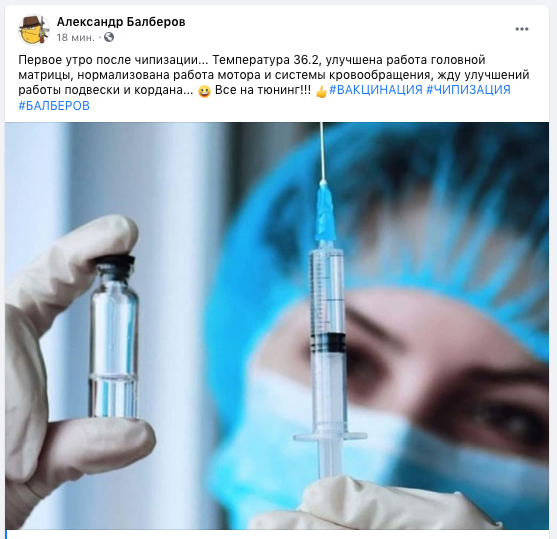Click the globe public-audience icon
557x539 pixels.
109,37
